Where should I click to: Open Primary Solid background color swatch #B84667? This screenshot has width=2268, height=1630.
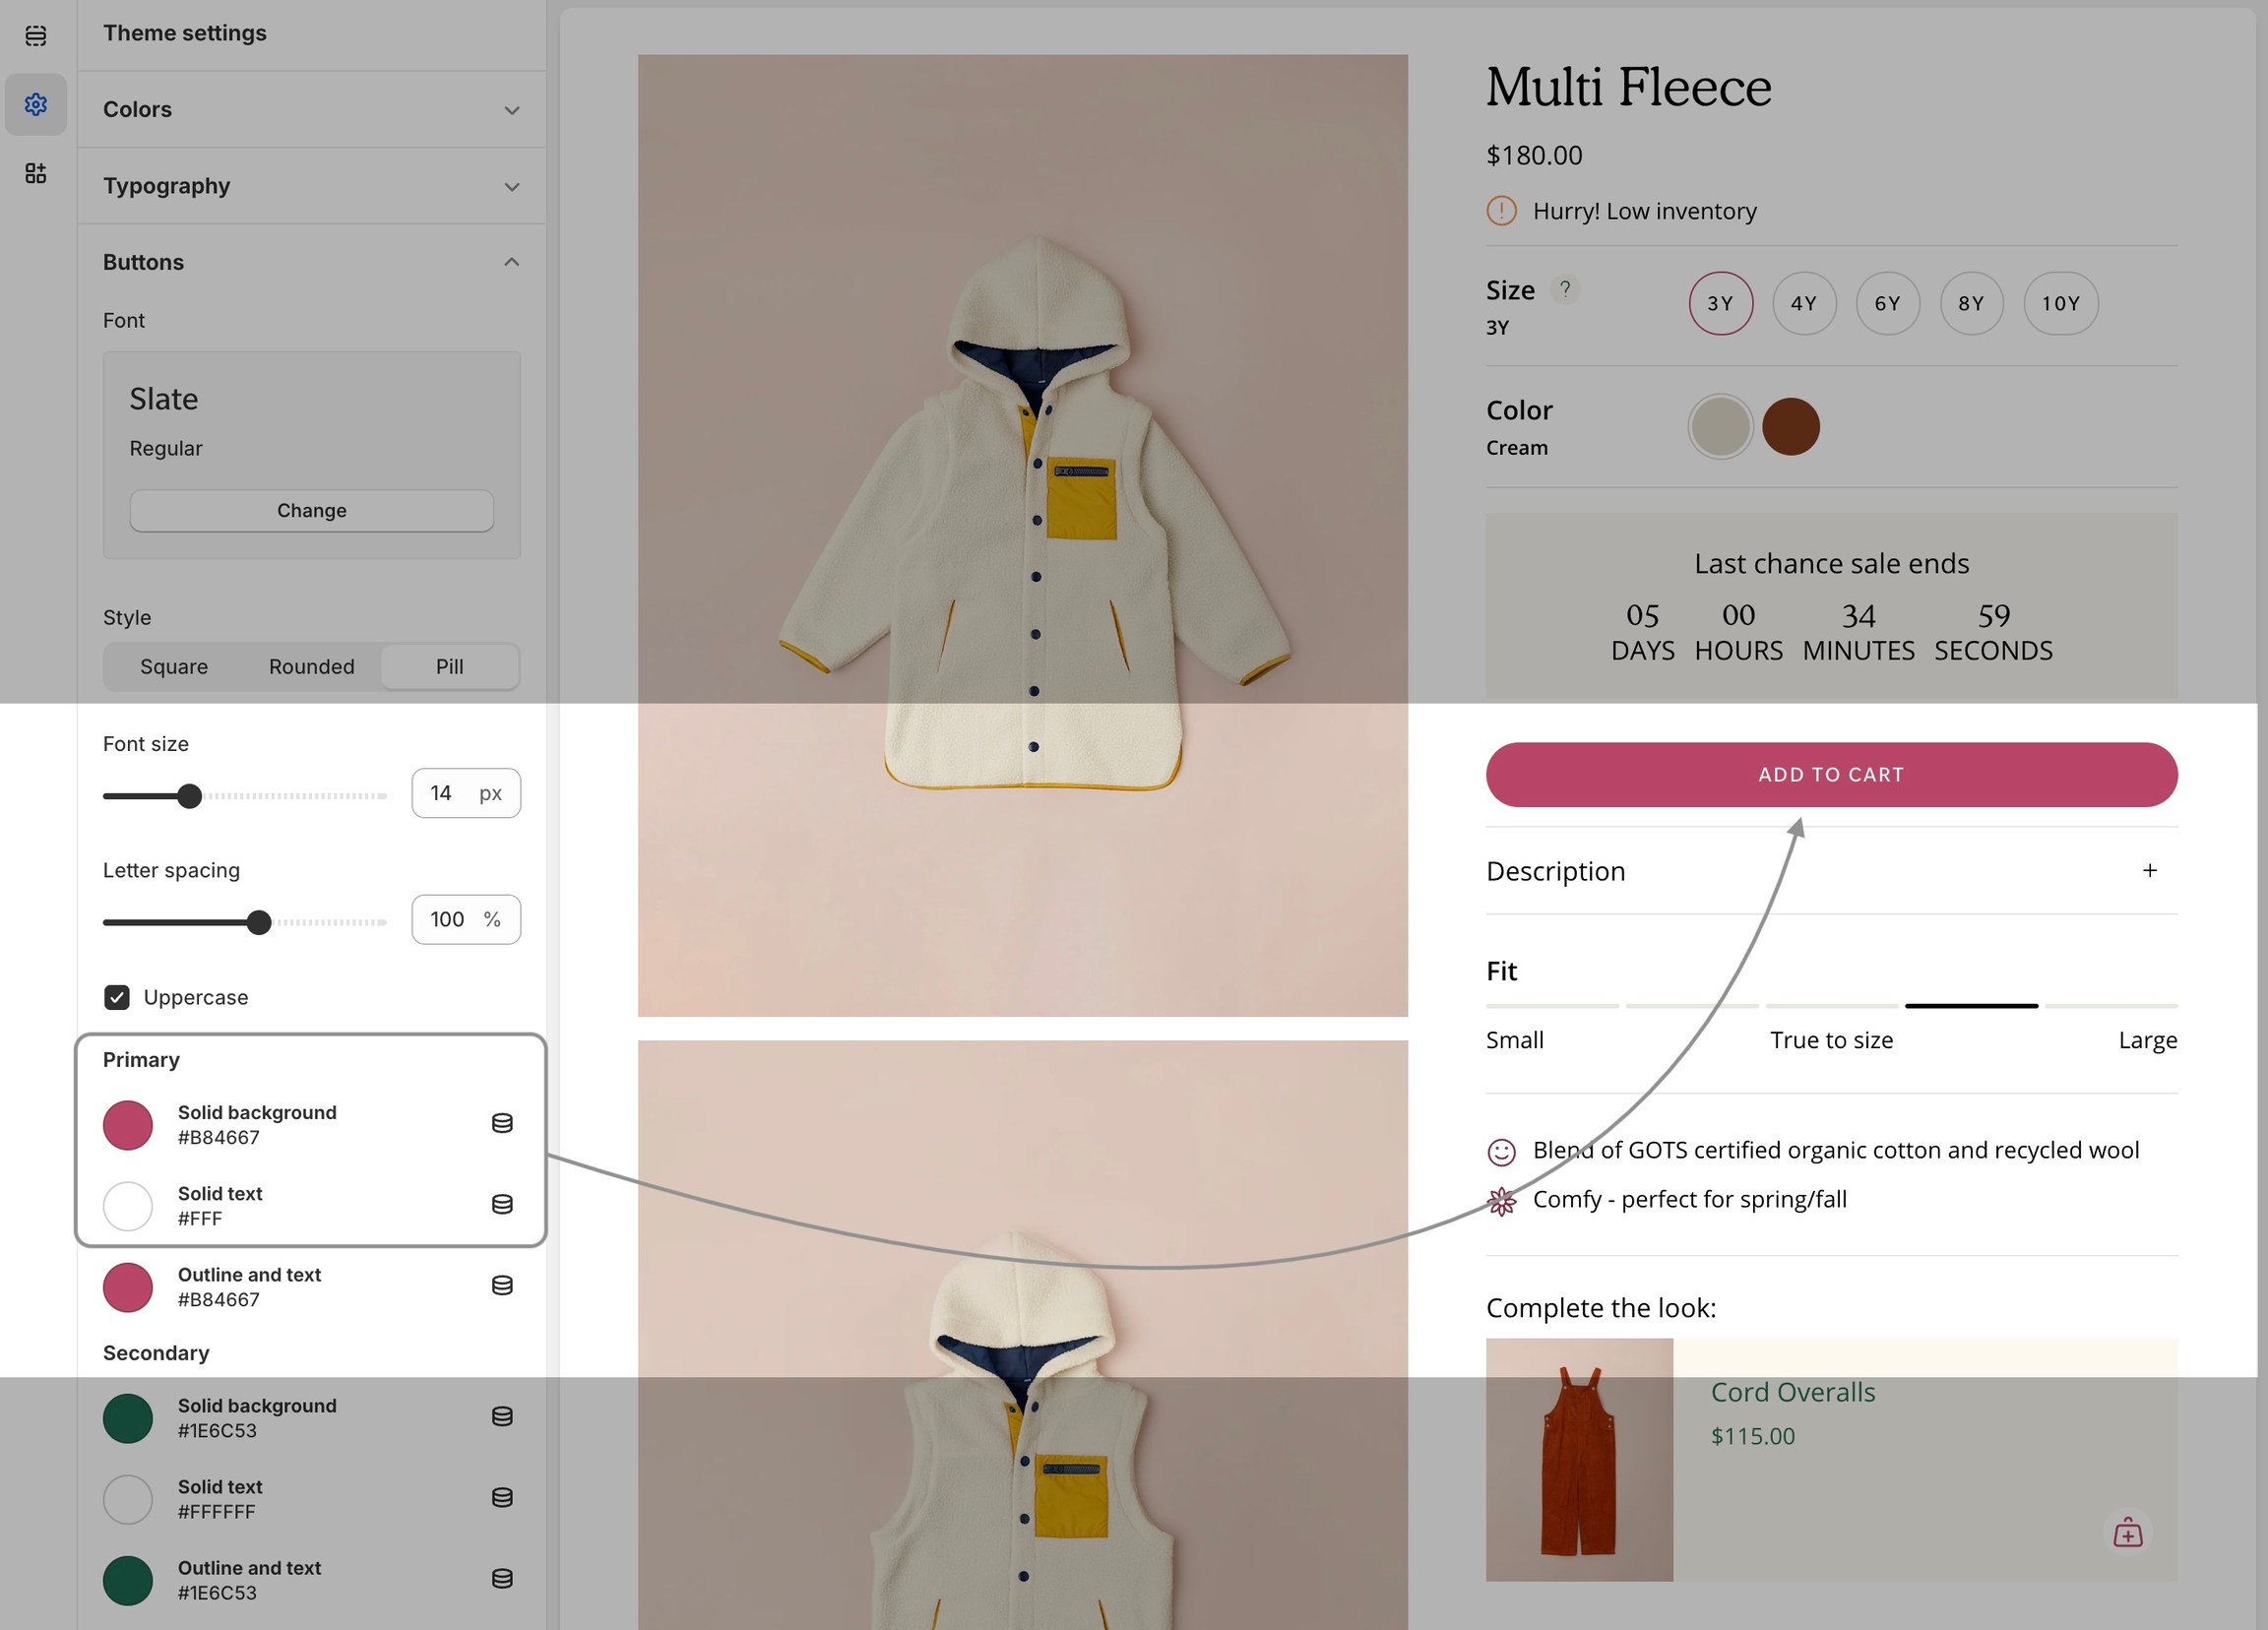coord(128,1125)
